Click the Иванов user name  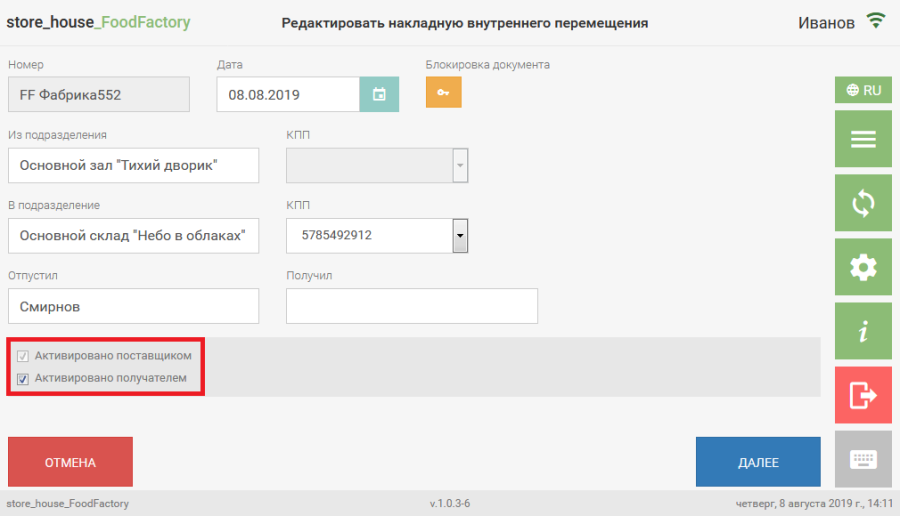coord(826,22)
